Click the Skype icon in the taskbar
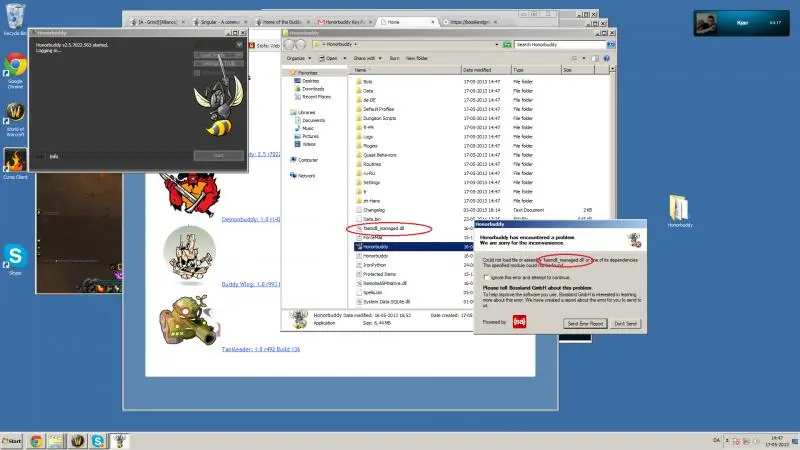Viewport: 800px width, 450px height. 98,441
